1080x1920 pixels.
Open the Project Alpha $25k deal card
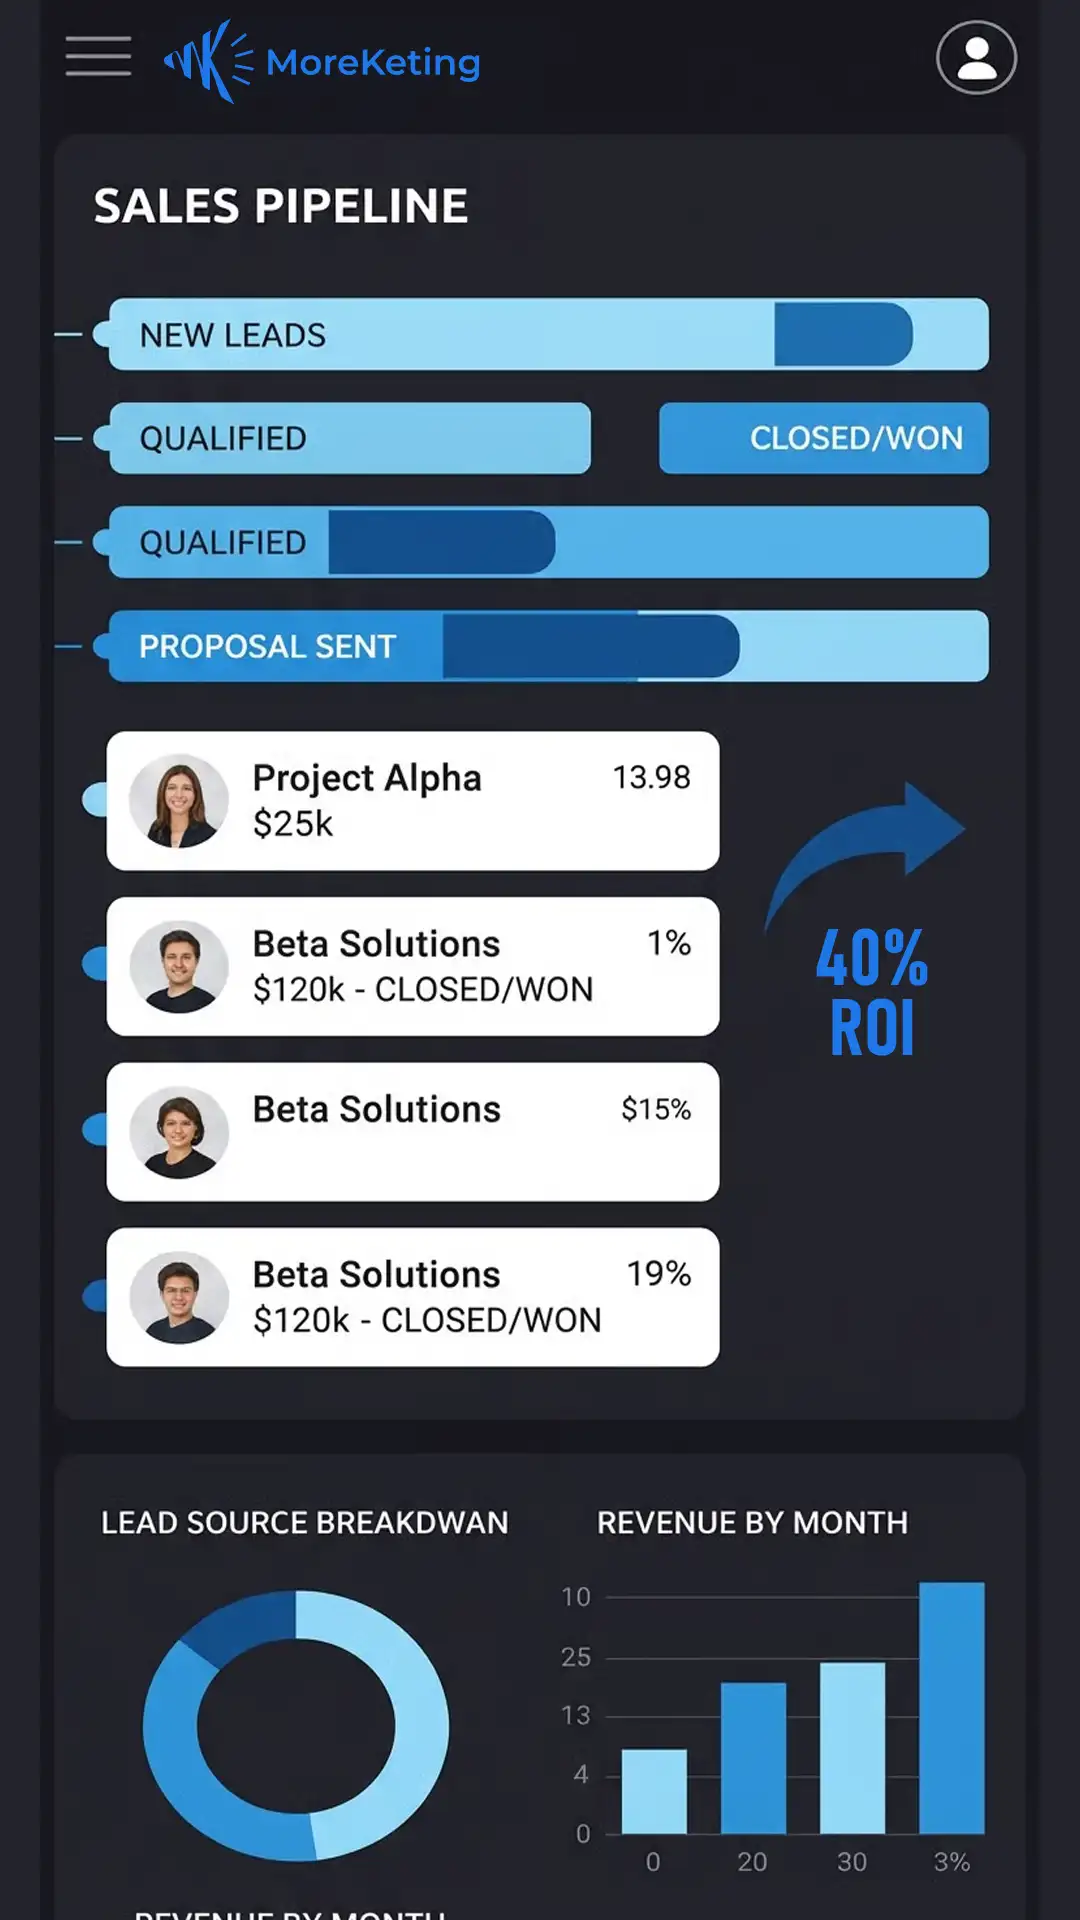pyautogui.click(x=412, y=801)
